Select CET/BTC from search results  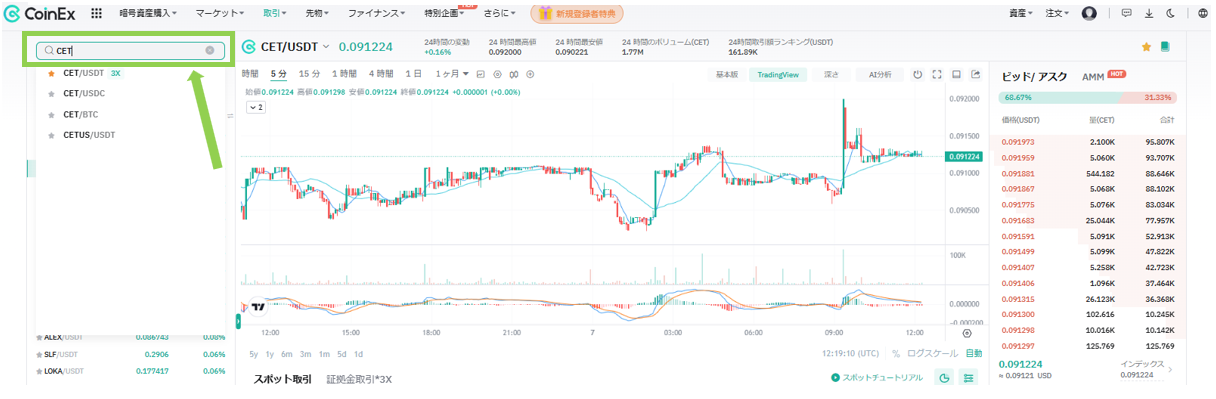tap(80, 114)
